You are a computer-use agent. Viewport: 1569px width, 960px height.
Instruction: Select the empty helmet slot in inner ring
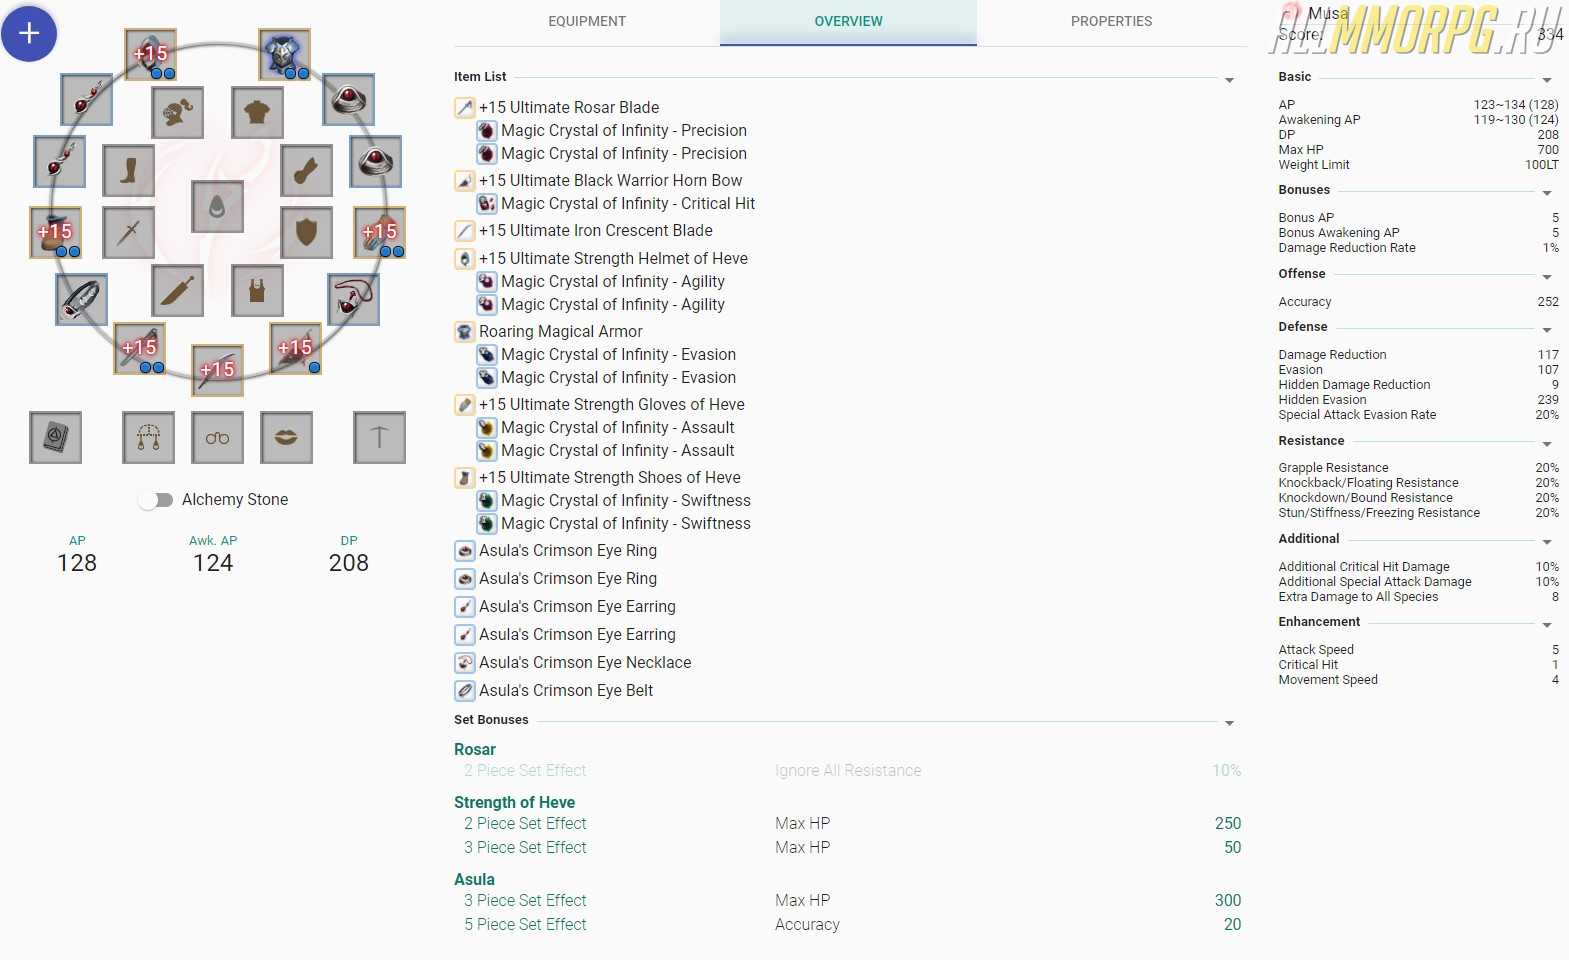coord(178,112)
